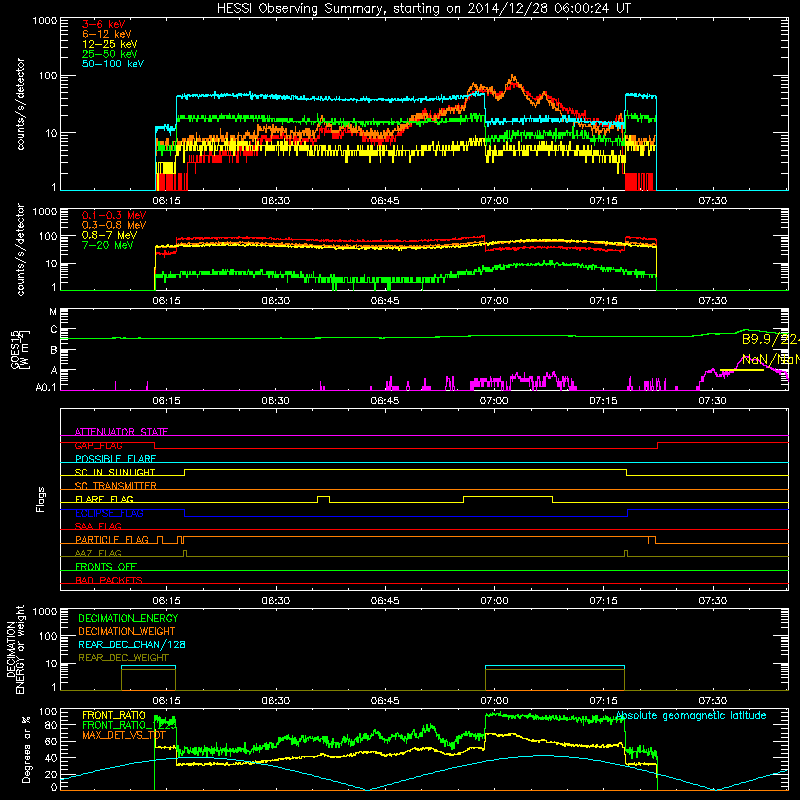The height and width of the screenshot is (800, 800).
Task: Select the ECLIPSE_FLAG label
Action: tap(109, 513)
